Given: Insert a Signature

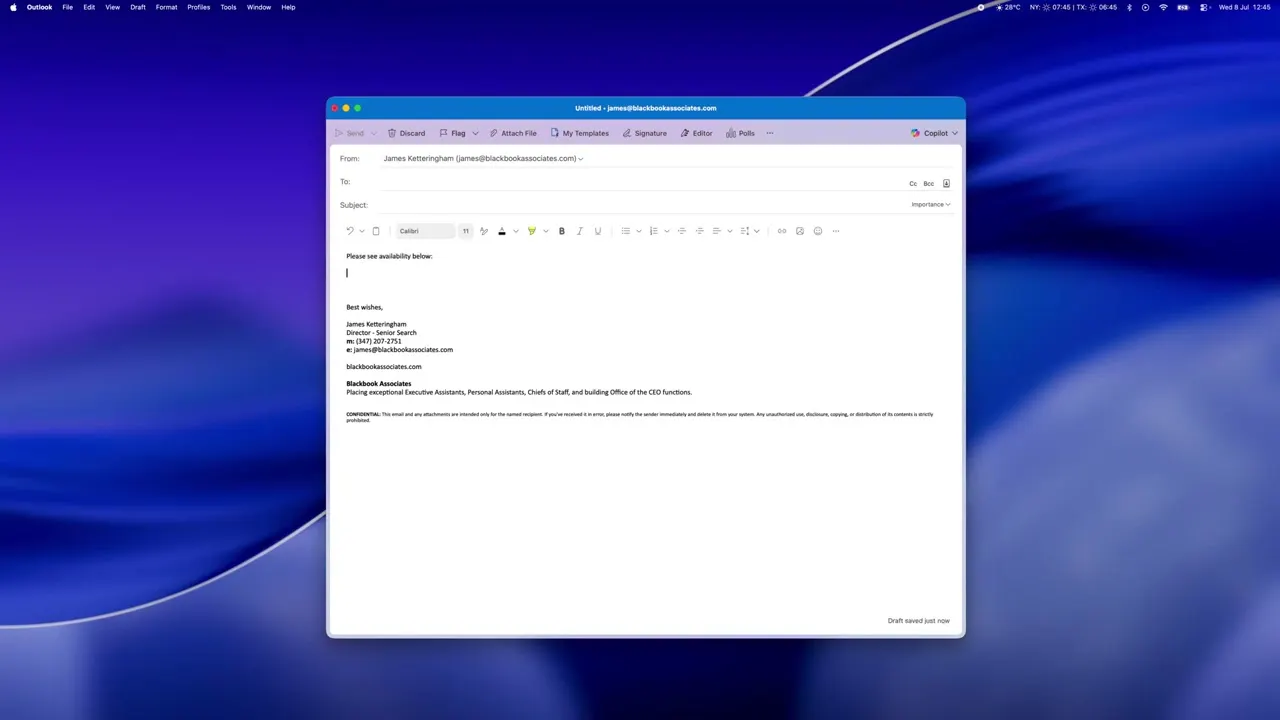Looking at the screenshot, I should [x=644, y=133].
